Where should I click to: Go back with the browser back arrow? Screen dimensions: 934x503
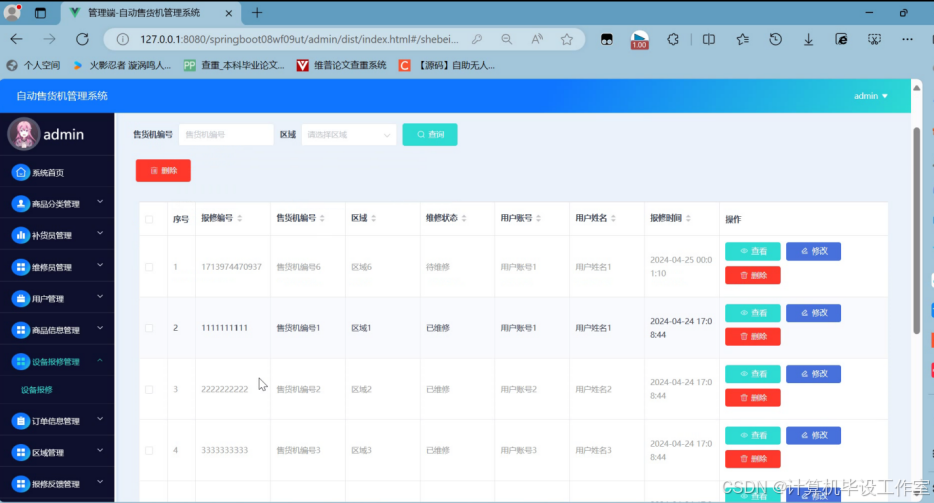[x=16, y=39]
